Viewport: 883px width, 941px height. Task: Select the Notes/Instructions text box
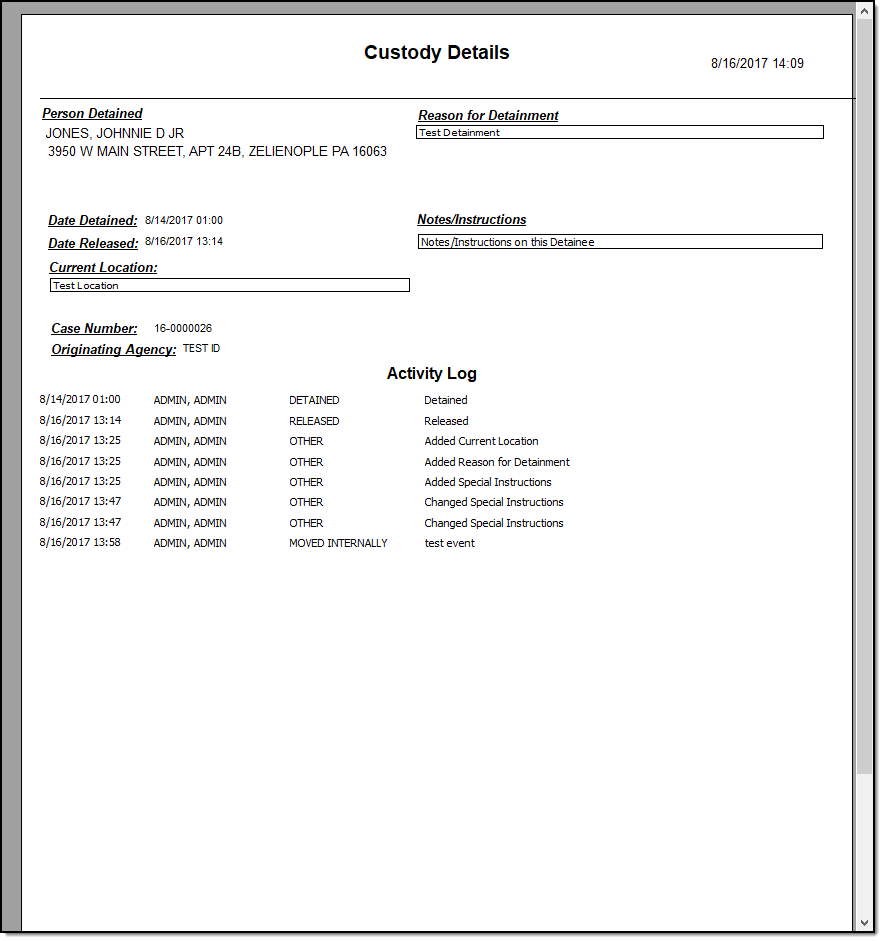619,242
